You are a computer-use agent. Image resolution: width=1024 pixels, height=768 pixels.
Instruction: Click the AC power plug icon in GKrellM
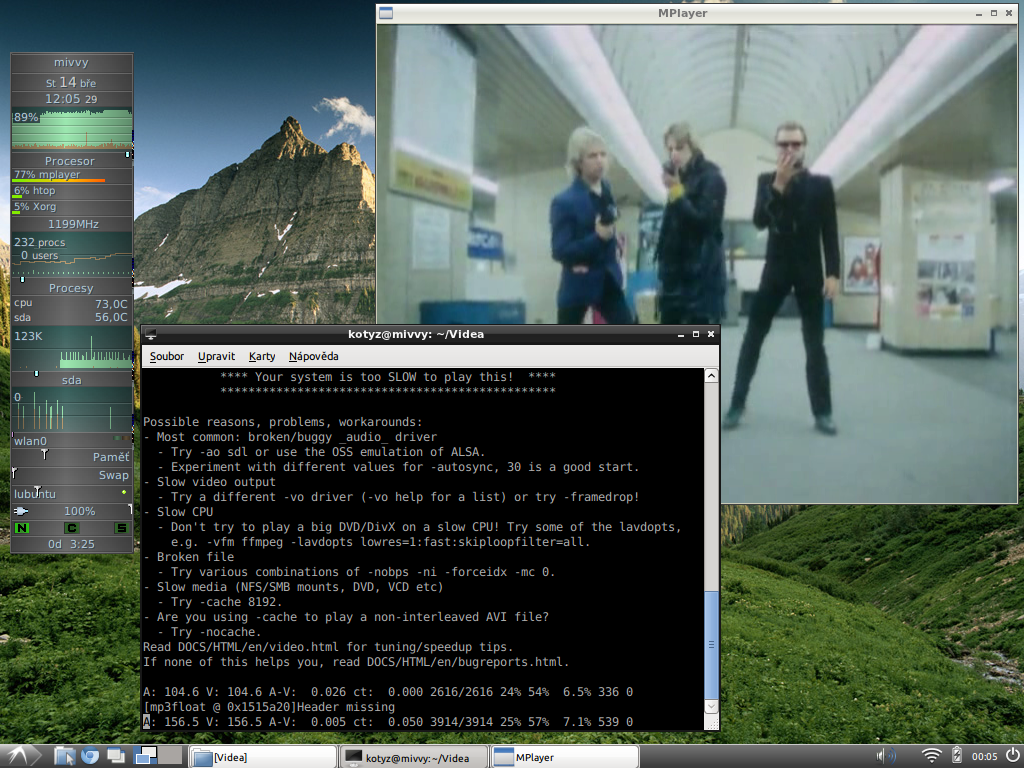coord(22,511)
